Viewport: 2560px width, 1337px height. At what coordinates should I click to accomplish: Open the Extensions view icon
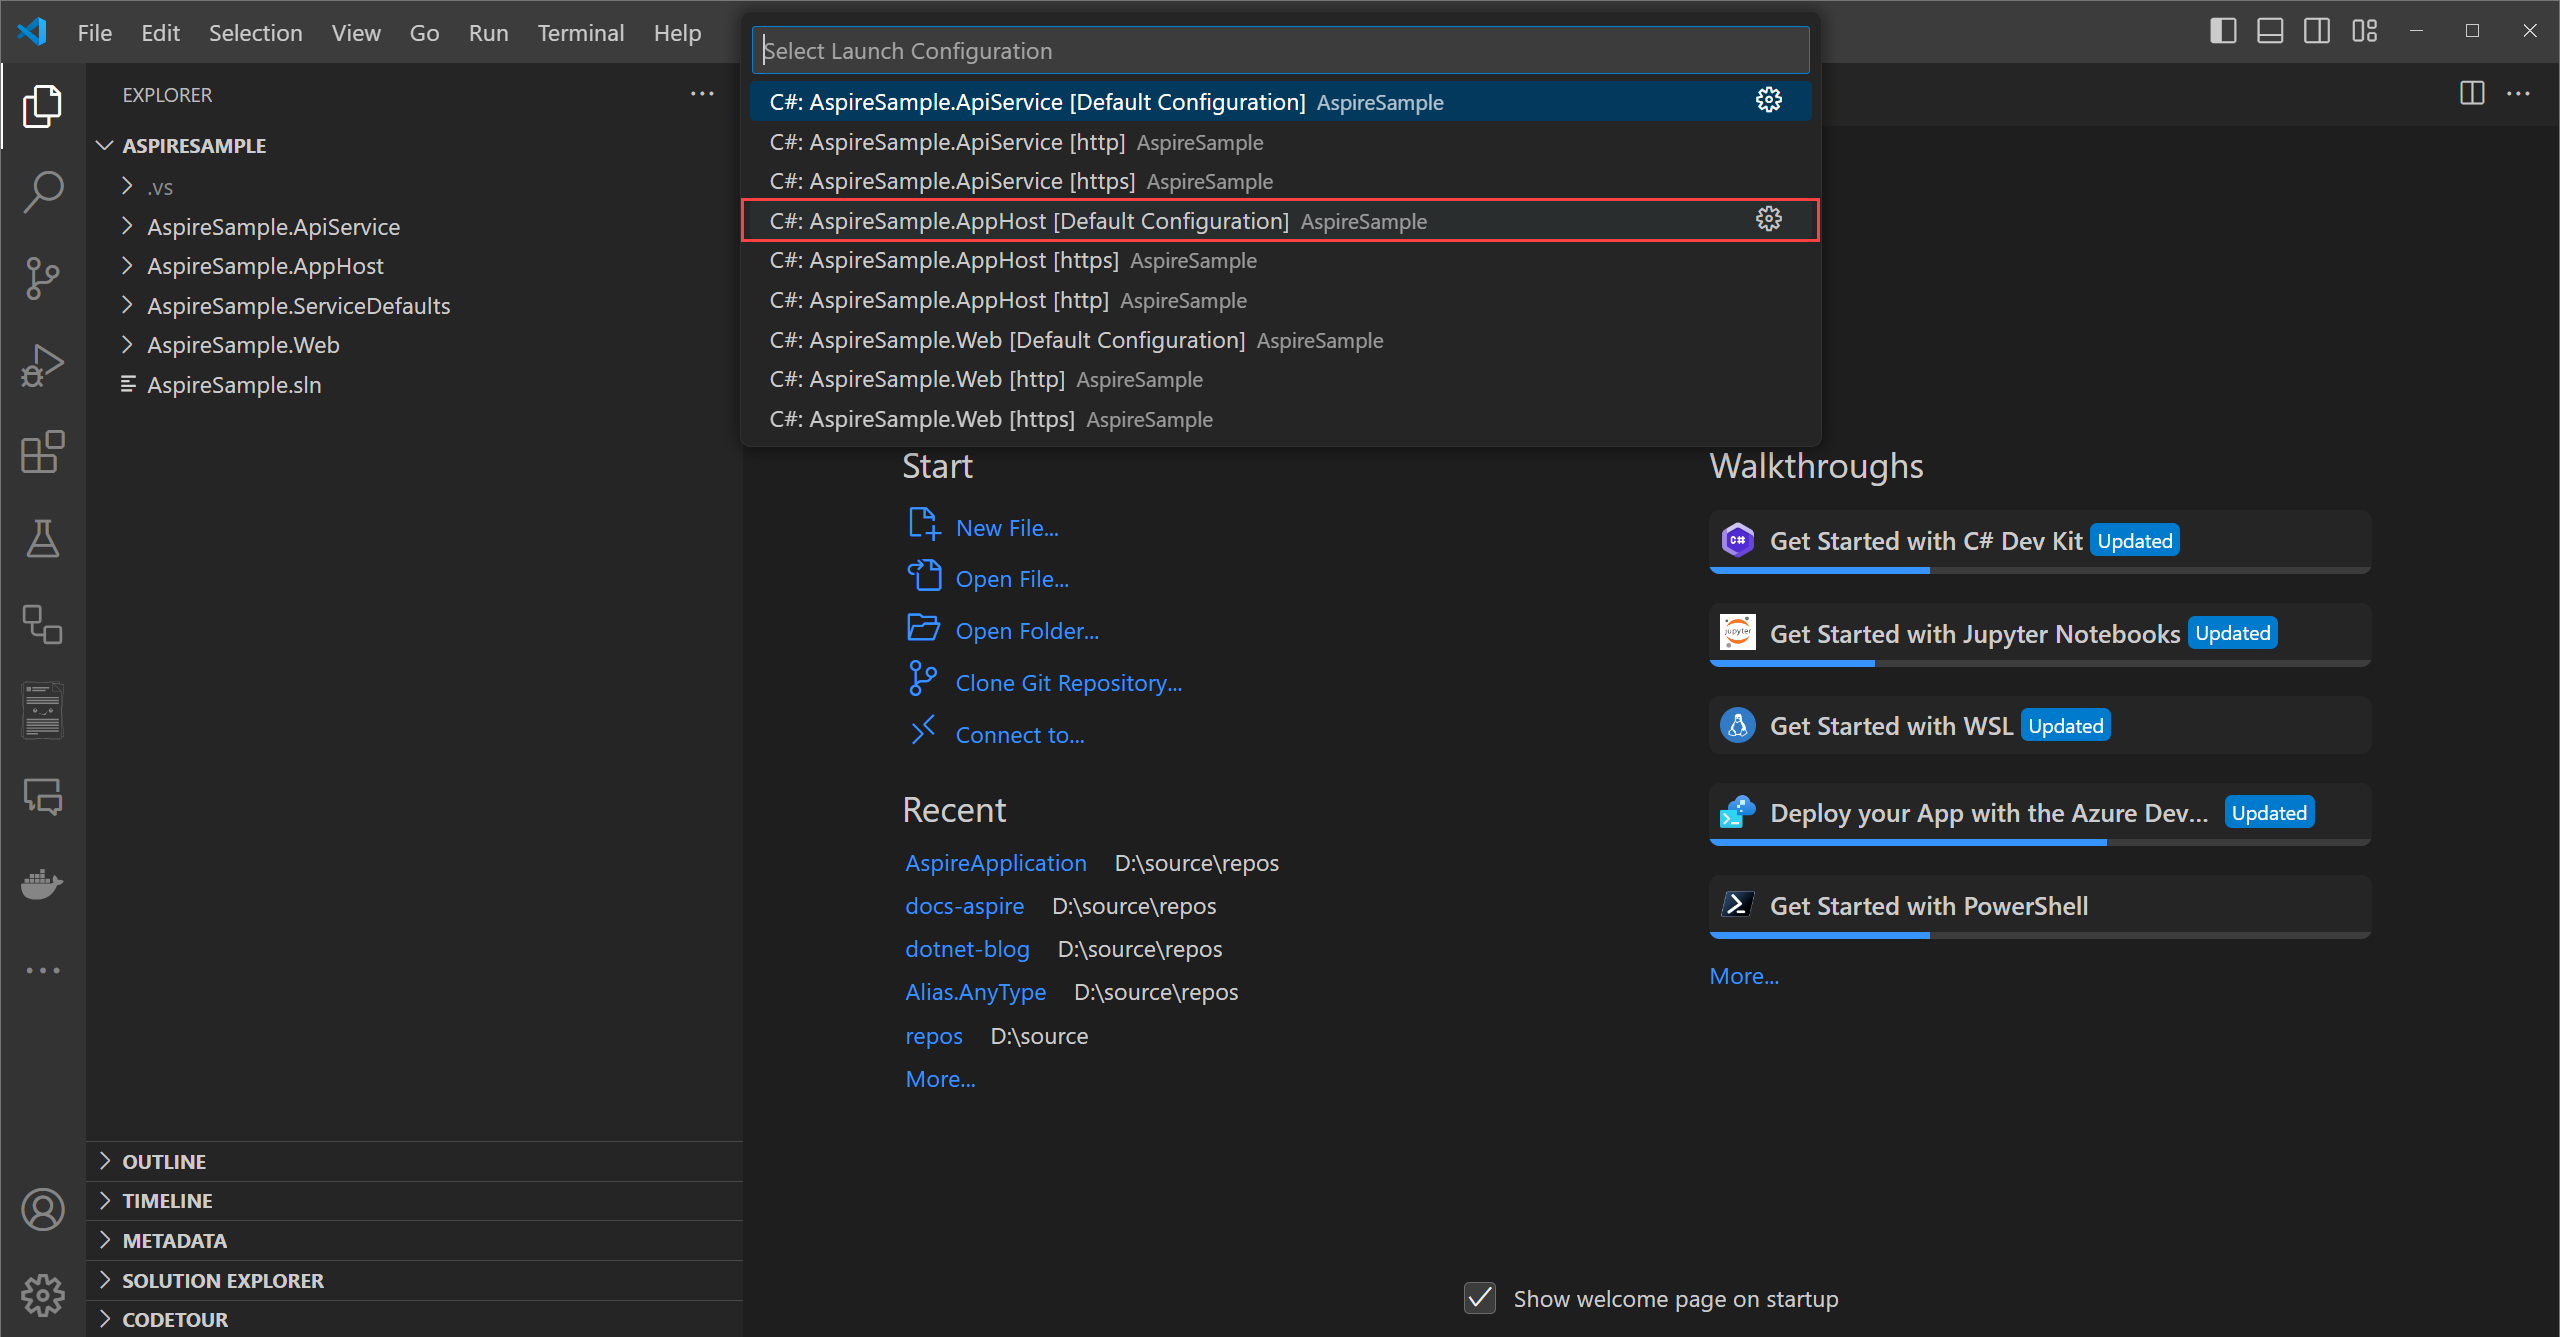[43, 453]
